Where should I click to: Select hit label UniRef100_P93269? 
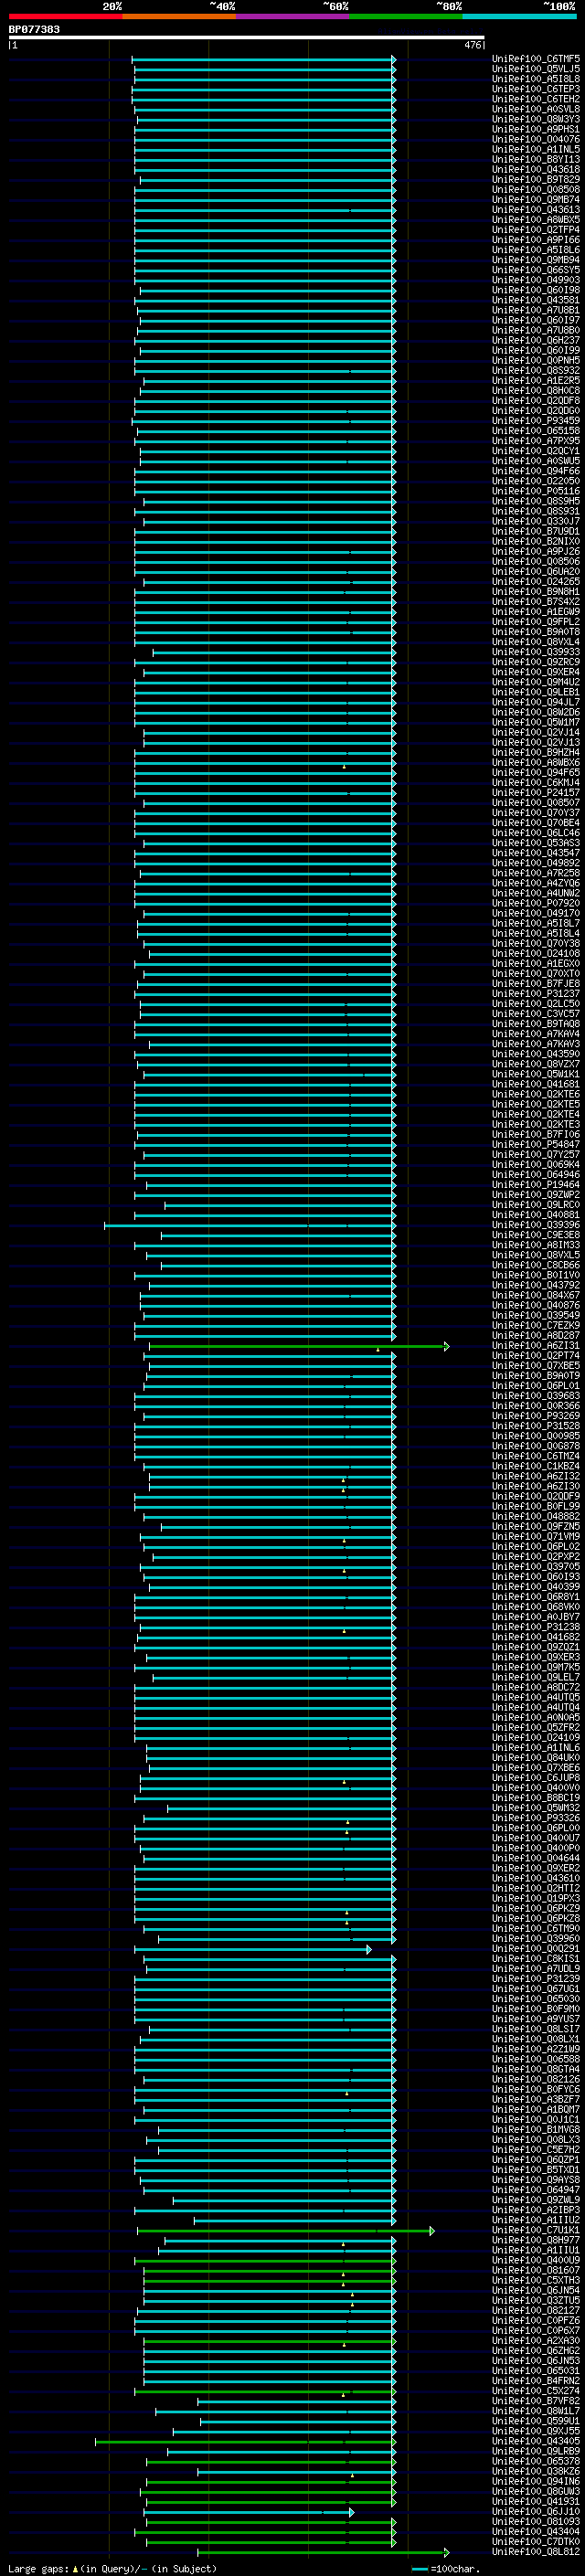point(536,1416)
